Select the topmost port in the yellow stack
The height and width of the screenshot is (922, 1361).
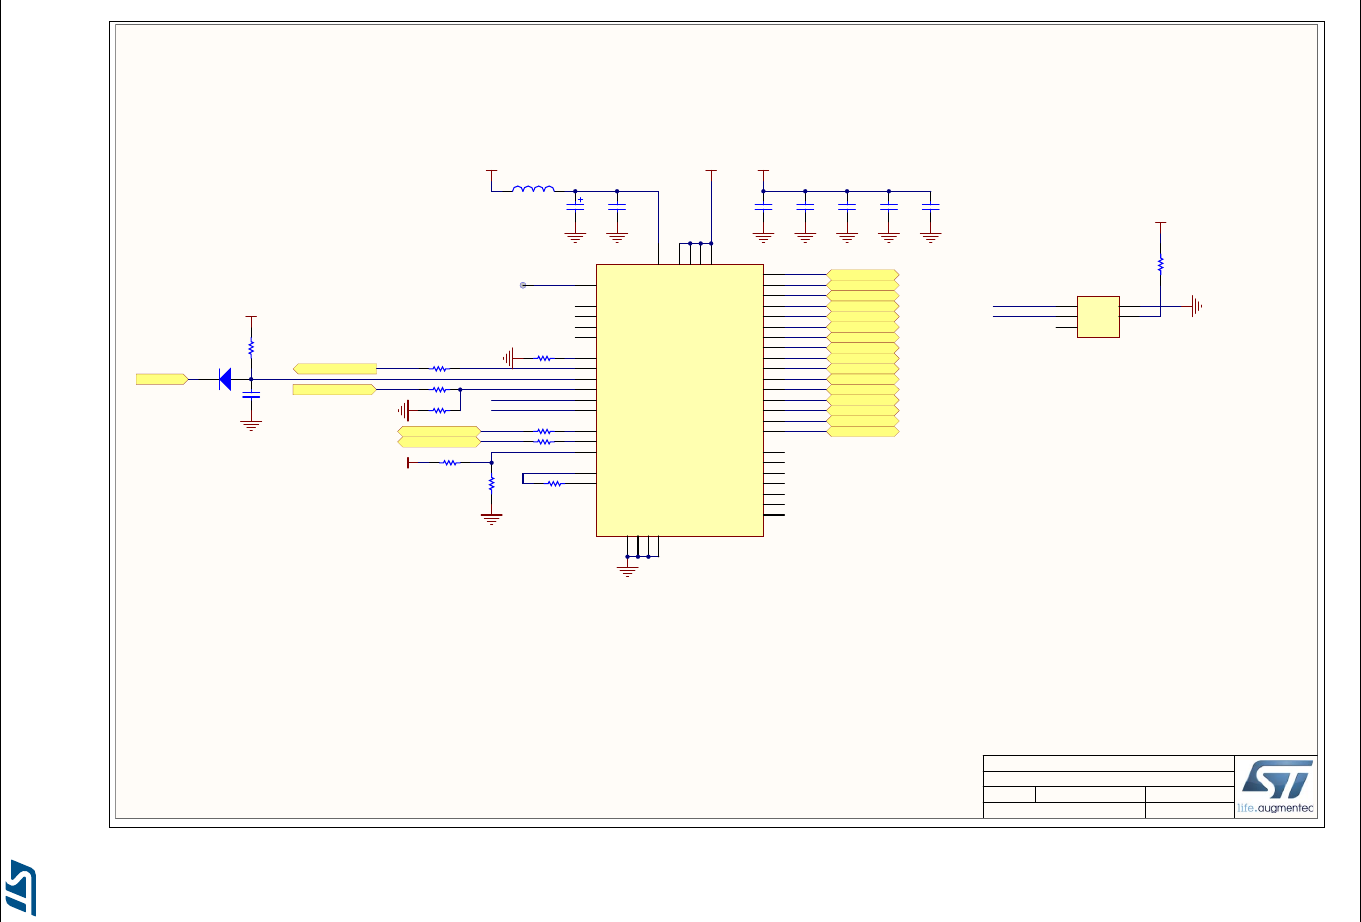coord(863,274)
